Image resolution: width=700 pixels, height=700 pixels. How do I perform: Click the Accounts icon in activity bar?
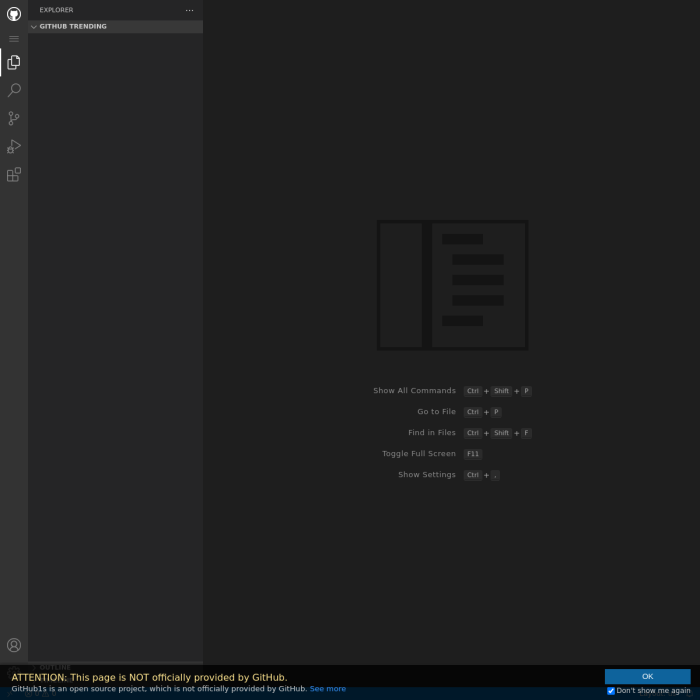tap(14, 645)
